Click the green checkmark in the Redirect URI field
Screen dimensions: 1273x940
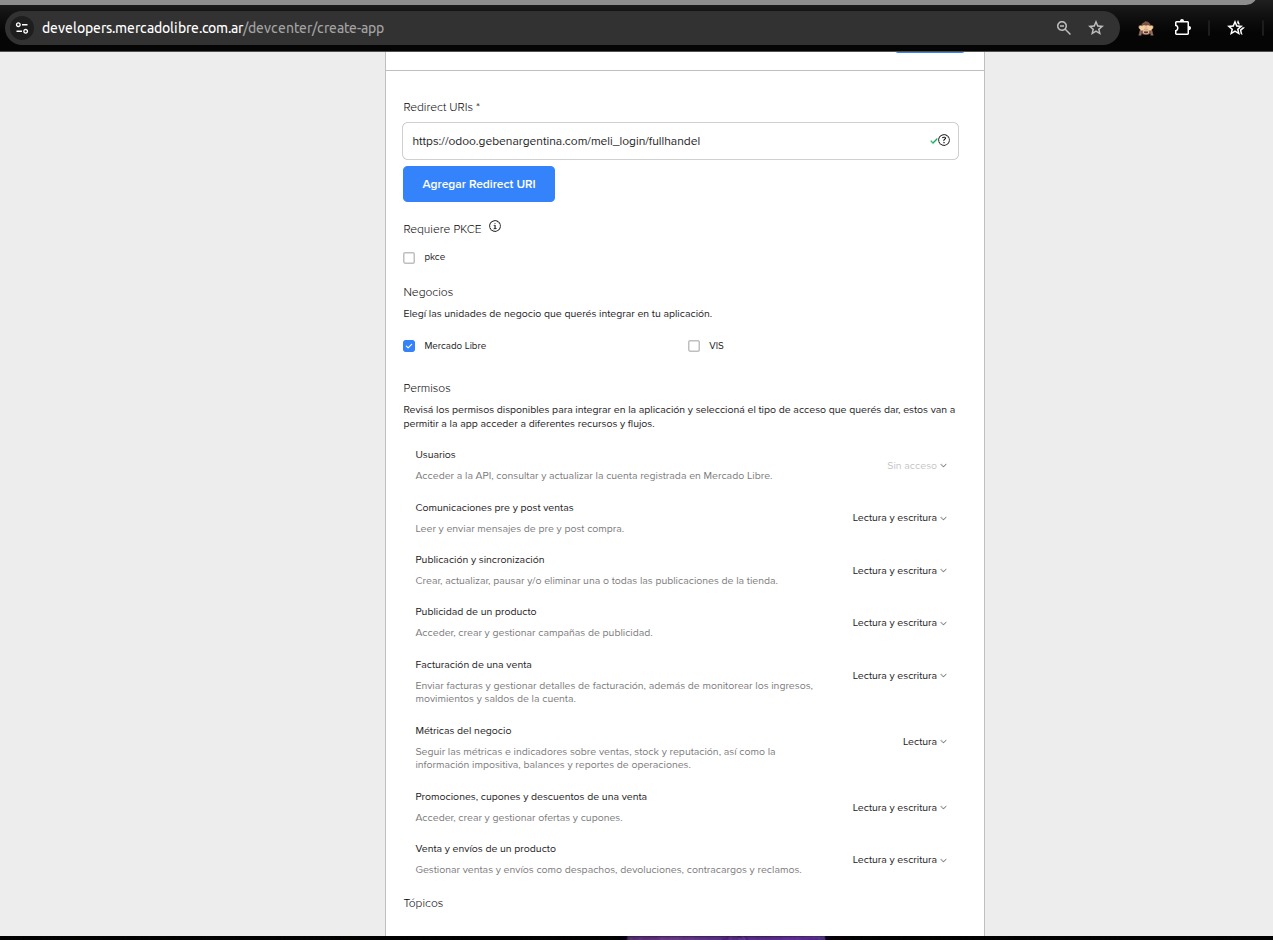(933, 140)
